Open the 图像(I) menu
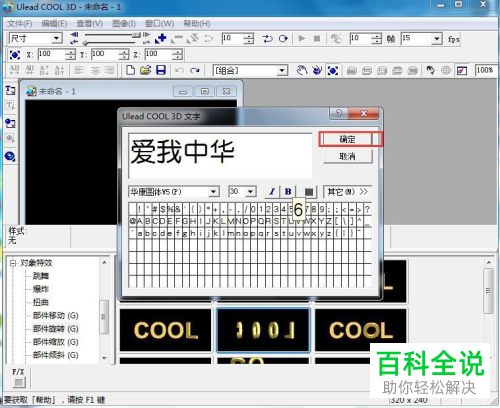500x408 pixels. (124, 24)
